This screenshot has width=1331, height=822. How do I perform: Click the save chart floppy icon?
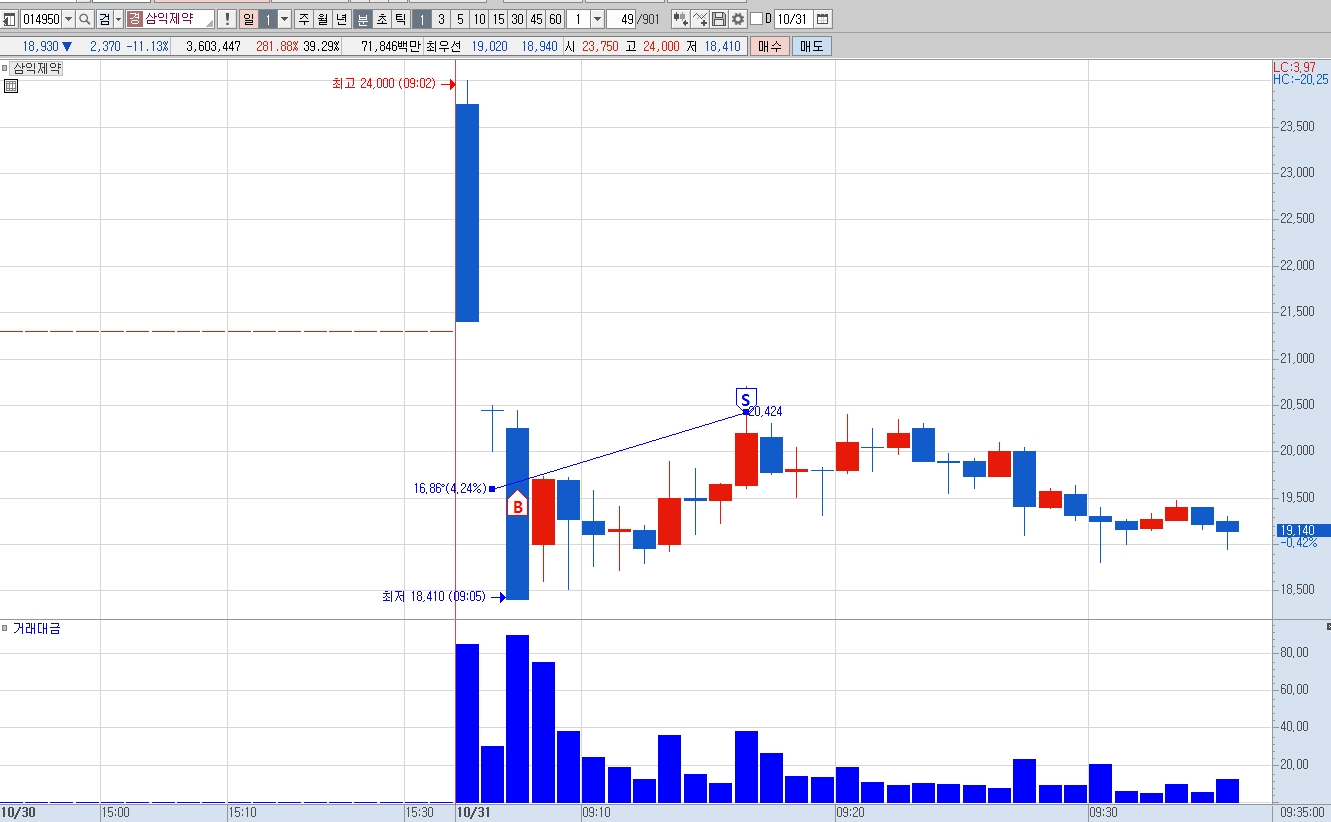(x=719, y=19)
